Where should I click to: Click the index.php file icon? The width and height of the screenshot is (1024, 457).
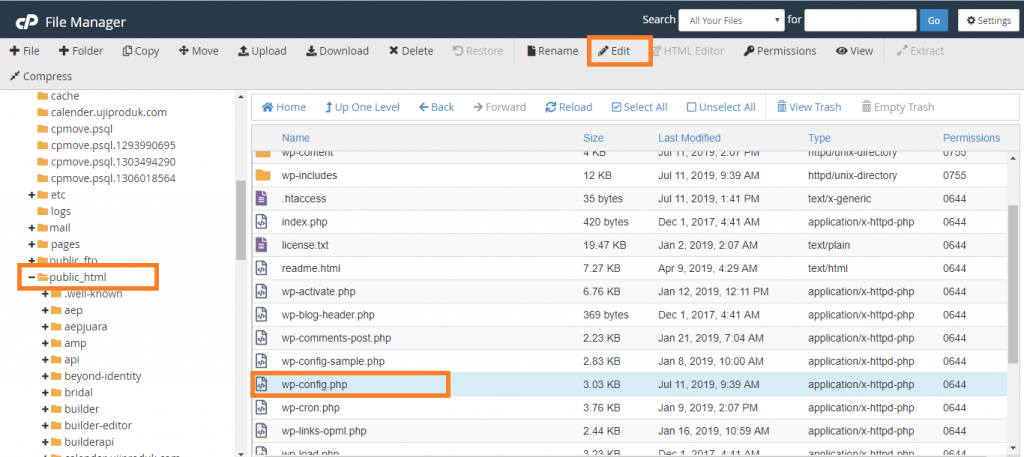[x=262, y=222]
